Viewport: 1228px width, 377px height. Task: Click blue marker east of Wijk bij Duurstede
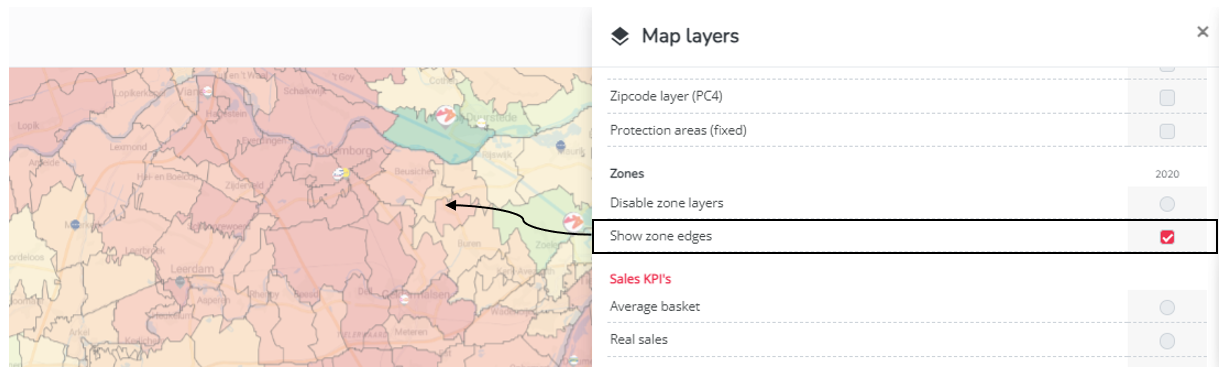(560, 146)
